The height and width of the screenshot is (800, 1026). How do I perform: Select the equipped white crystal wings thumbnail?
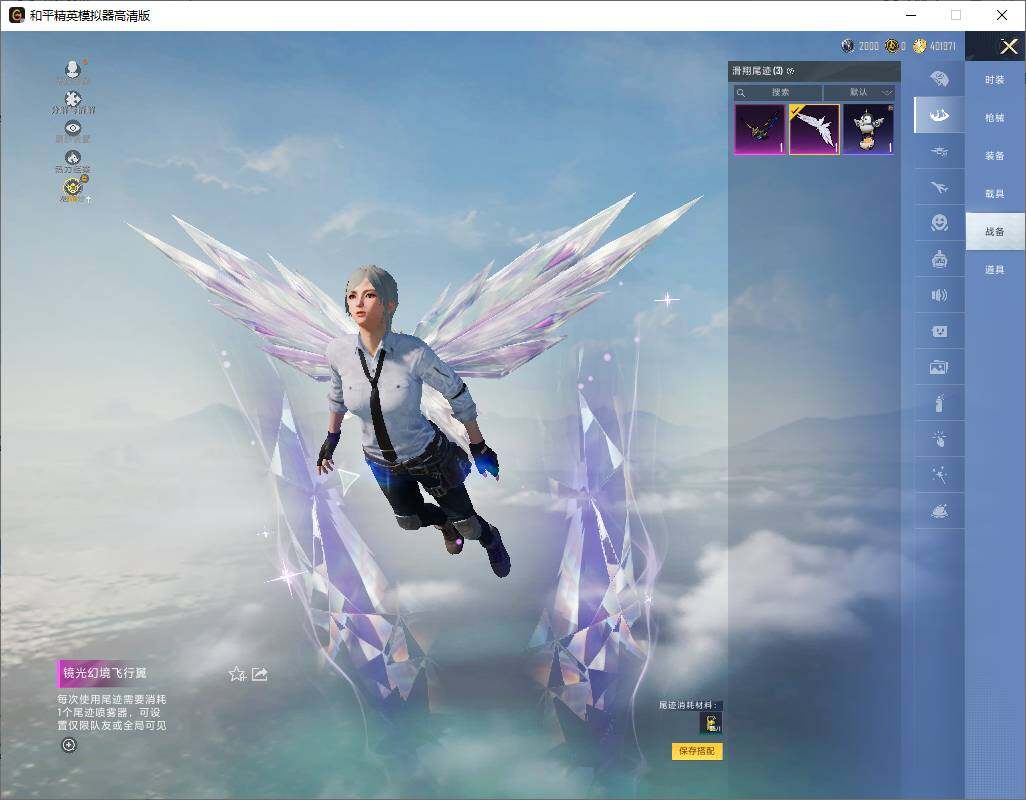[x=814, y=129]
